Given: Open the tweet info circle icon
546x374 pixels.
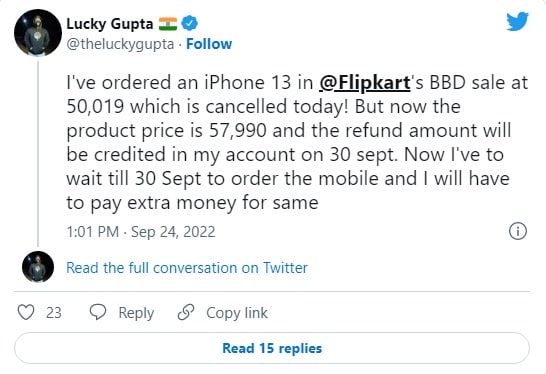Looking at the screenshot, I should point(518,231).
